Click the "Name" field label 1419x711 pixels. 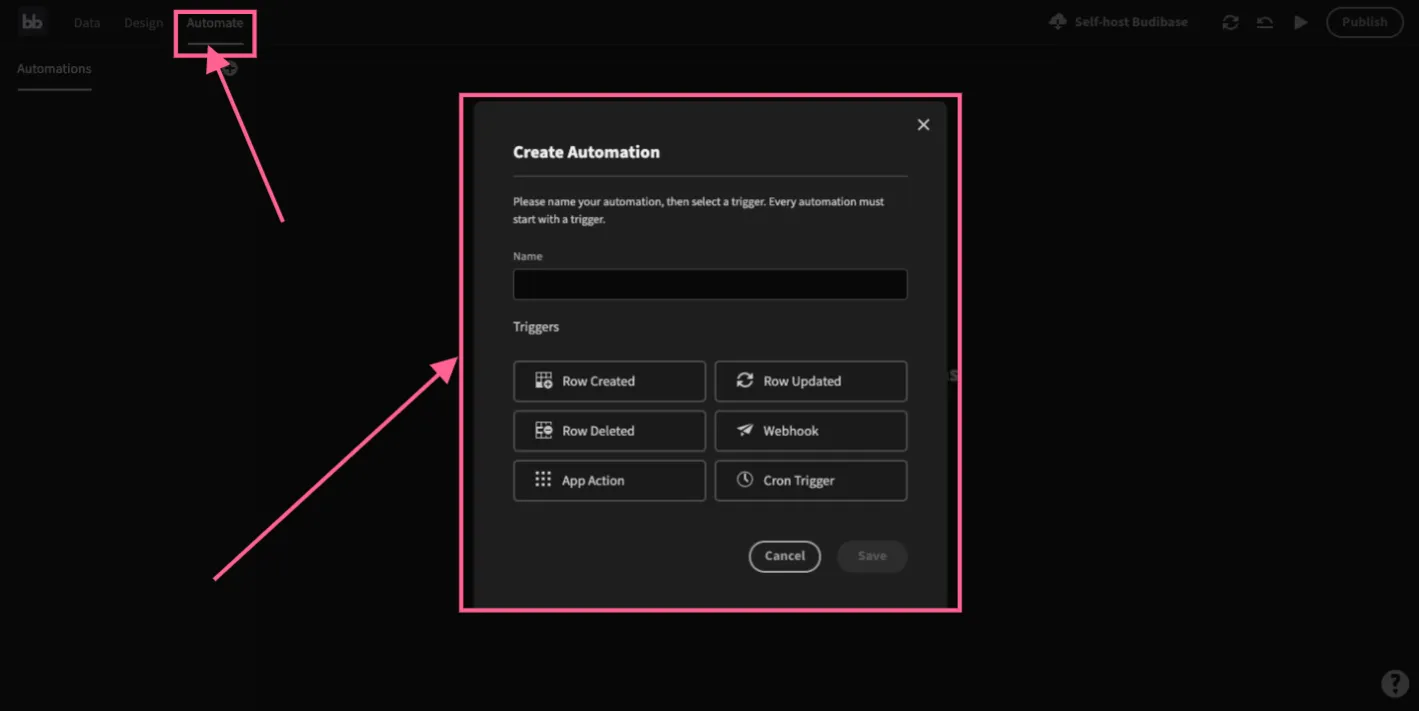click(x=528, y=256)
